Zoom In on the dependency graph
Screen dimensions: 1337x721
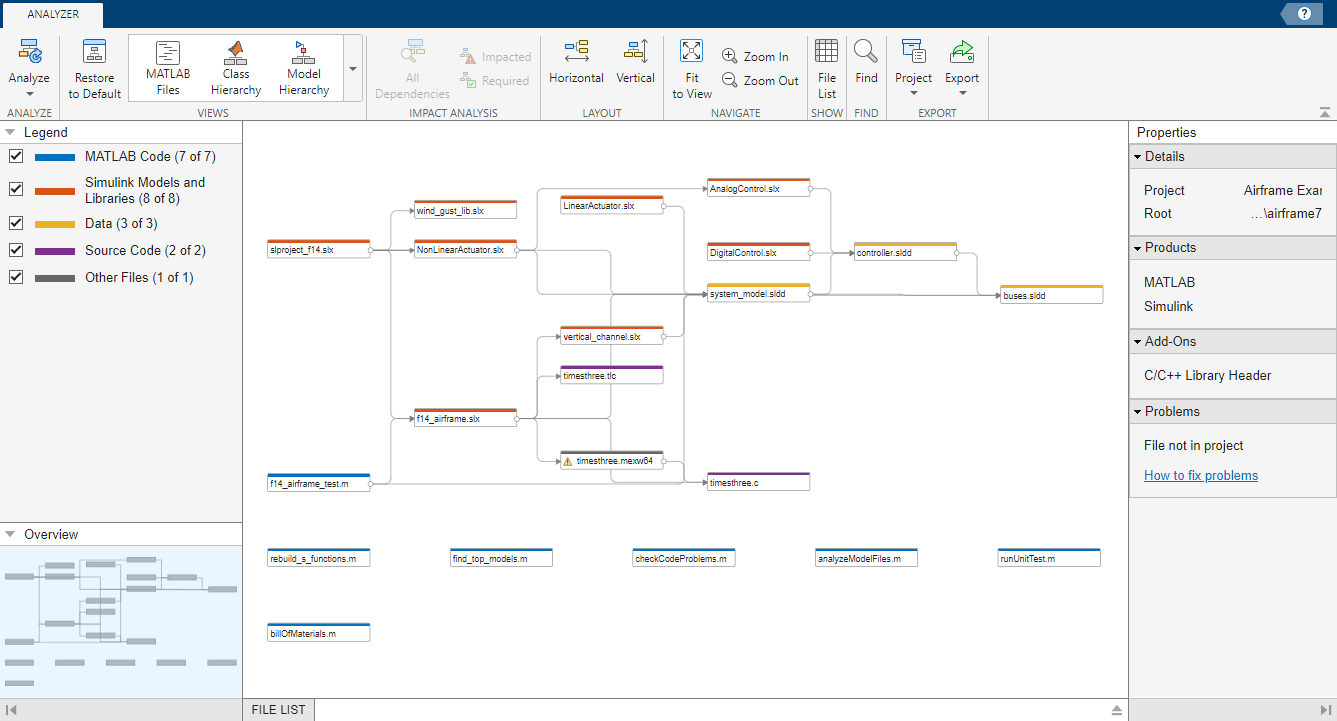coord(757,56)
